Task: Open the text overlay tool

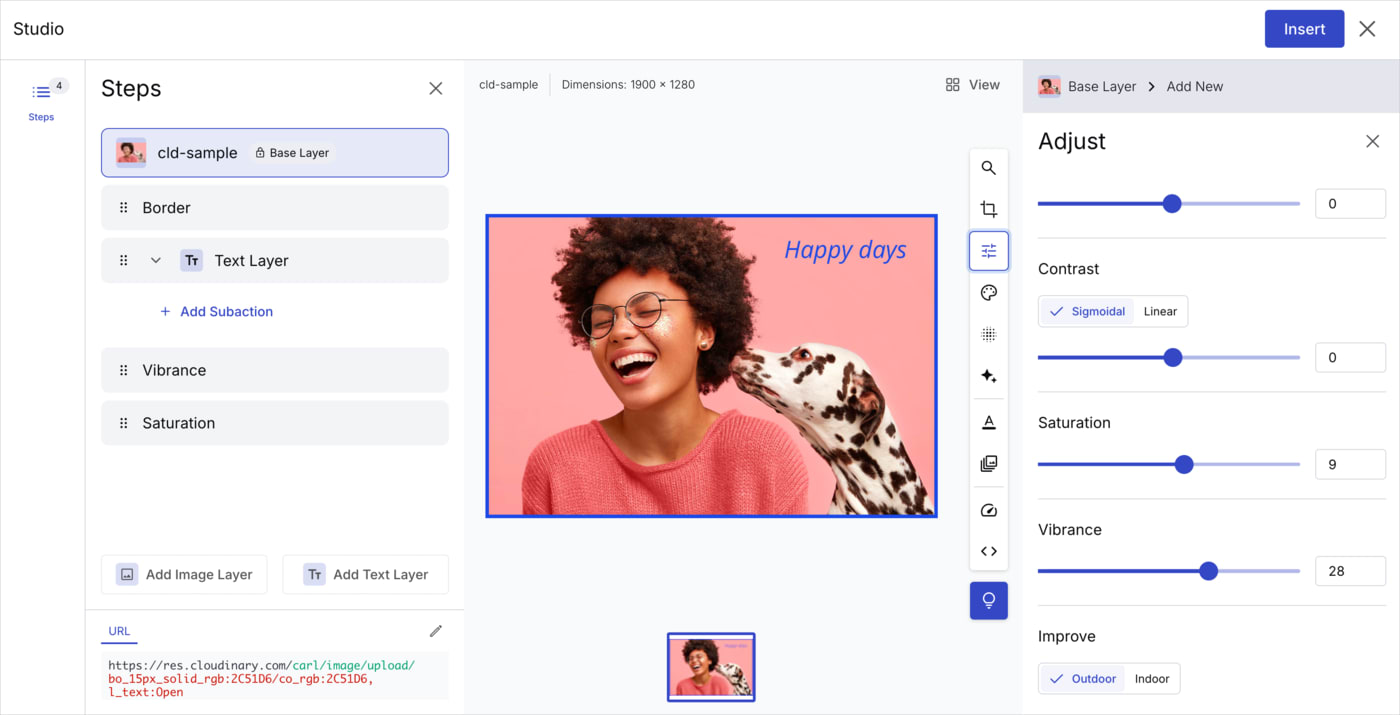Action: [988, 422]
